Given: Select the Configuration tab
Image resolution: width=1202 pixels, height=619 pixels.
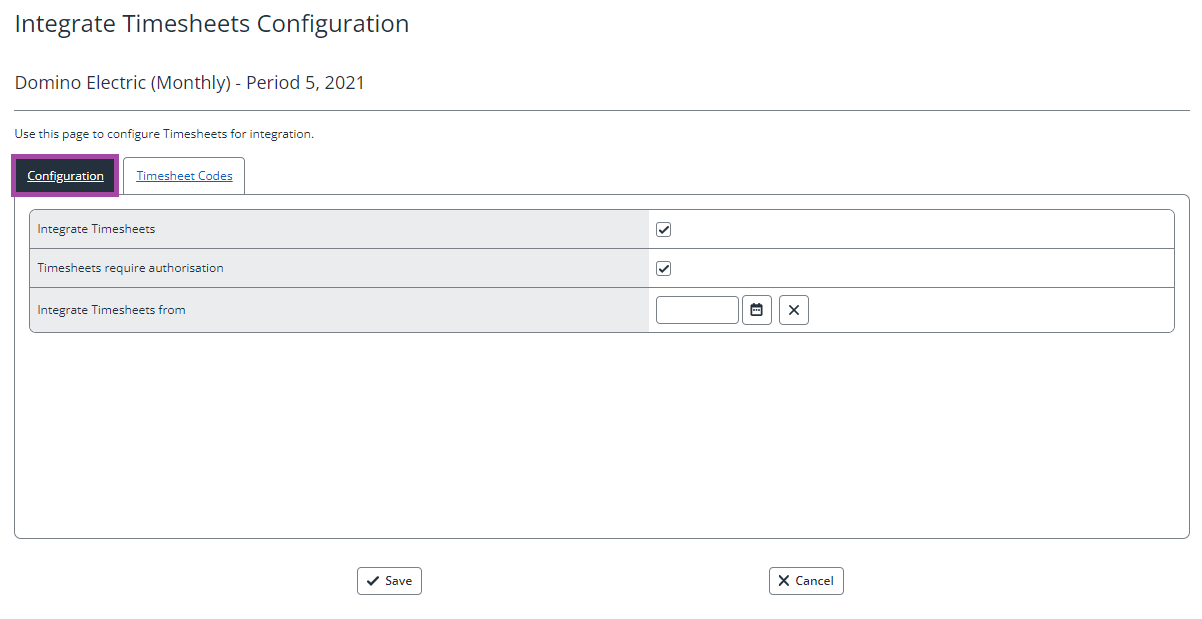Looking at the screenshot, I should (65, 176).
